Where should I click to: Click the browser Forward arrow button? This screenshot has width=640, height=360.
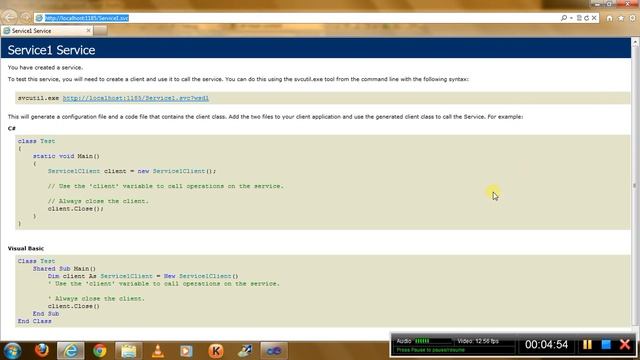[x=25, y=18]
